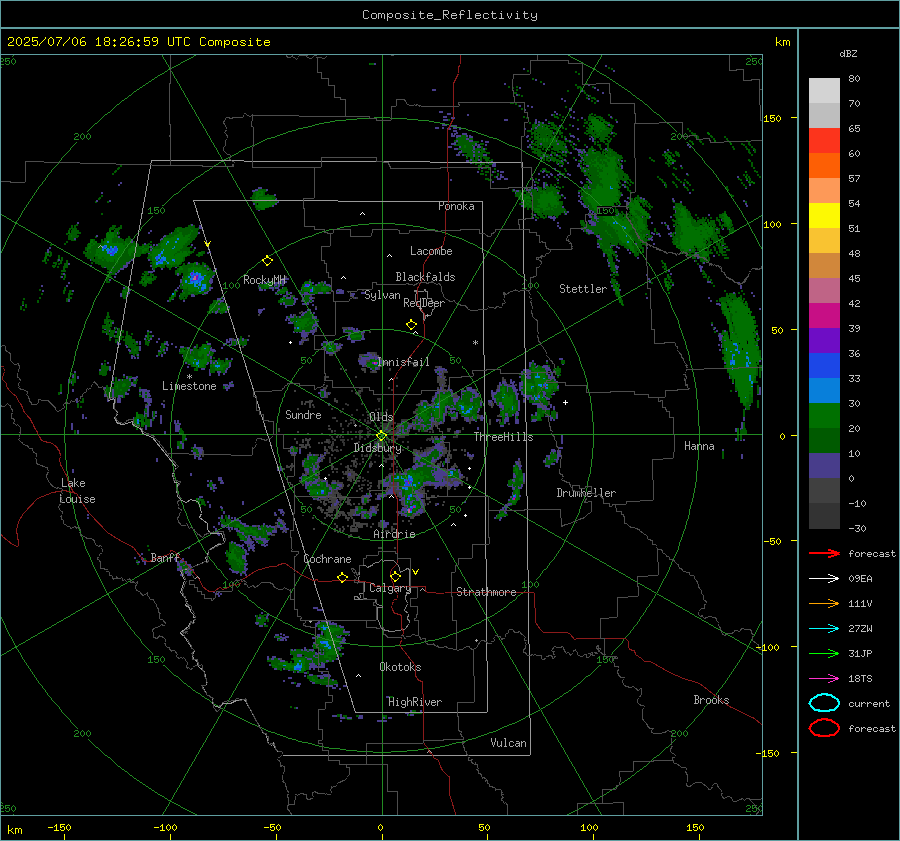Select the Calgary city label
Image resolution: width=900 pixels, height=841 pixels.
[x=390, y=588]
